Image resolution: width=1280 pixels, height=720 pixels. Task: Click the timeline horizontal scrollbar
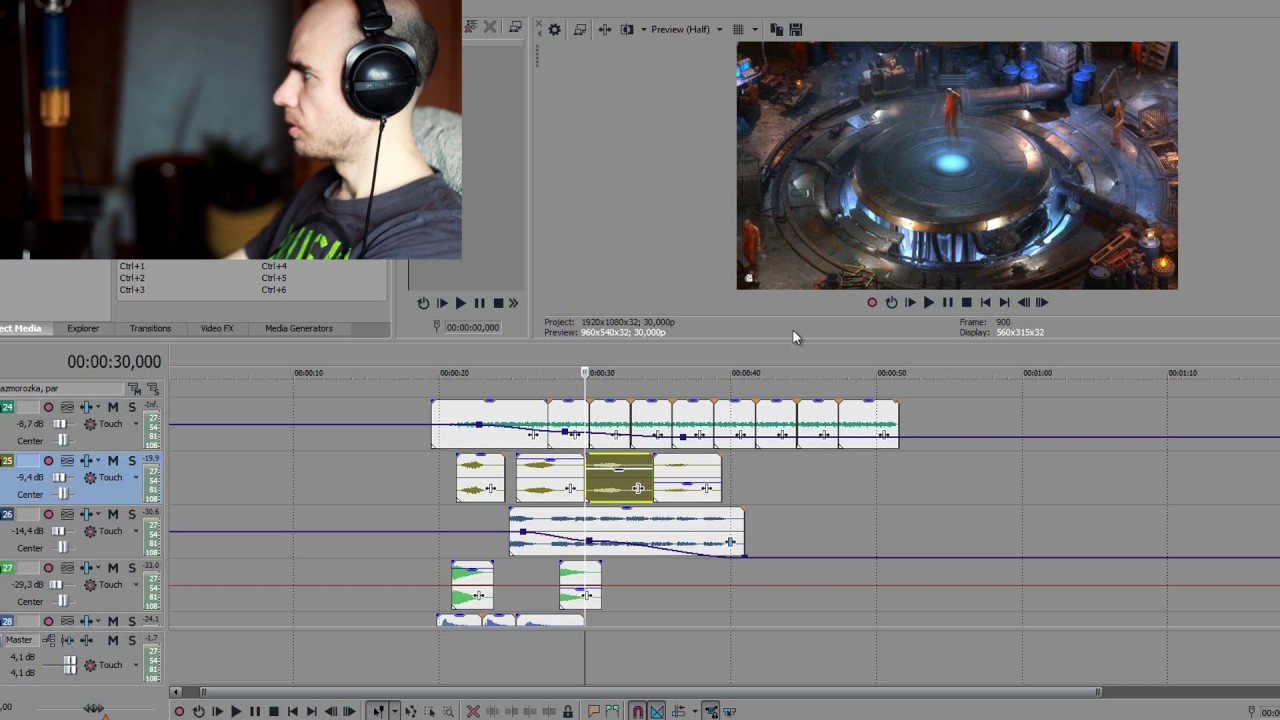[650, 692]
